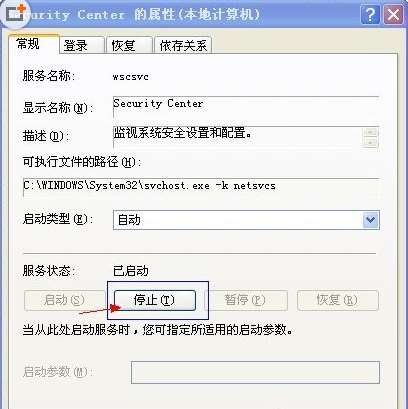Click the overlay icon in the title bar corner

point(16,13)
